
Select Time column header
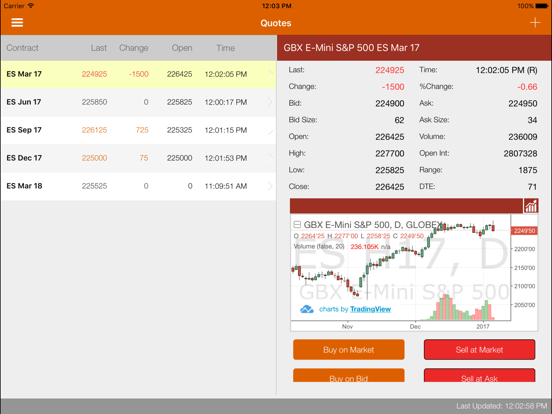225,48
